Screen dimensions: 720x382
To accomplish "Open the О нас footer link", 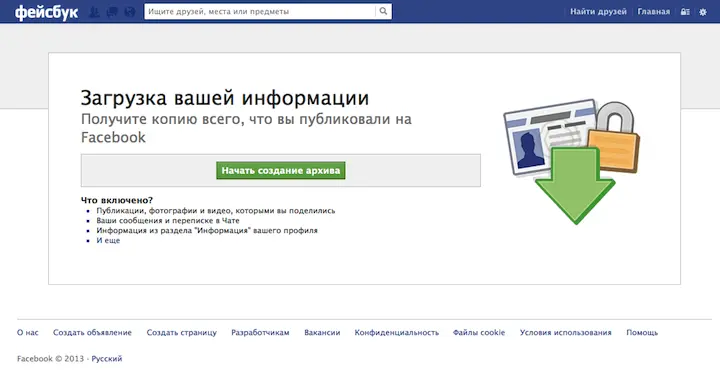I will tap(28, 332).
